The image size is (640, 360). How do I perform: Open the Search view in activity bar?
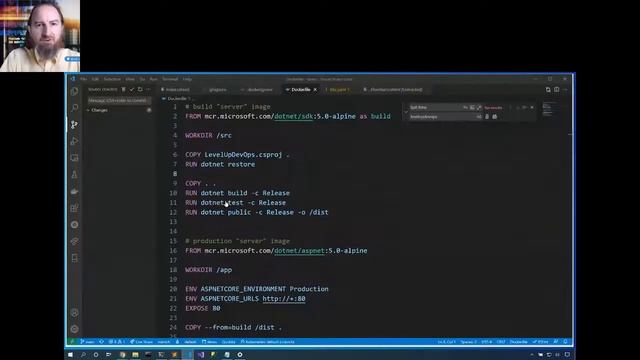click(74, 108)
